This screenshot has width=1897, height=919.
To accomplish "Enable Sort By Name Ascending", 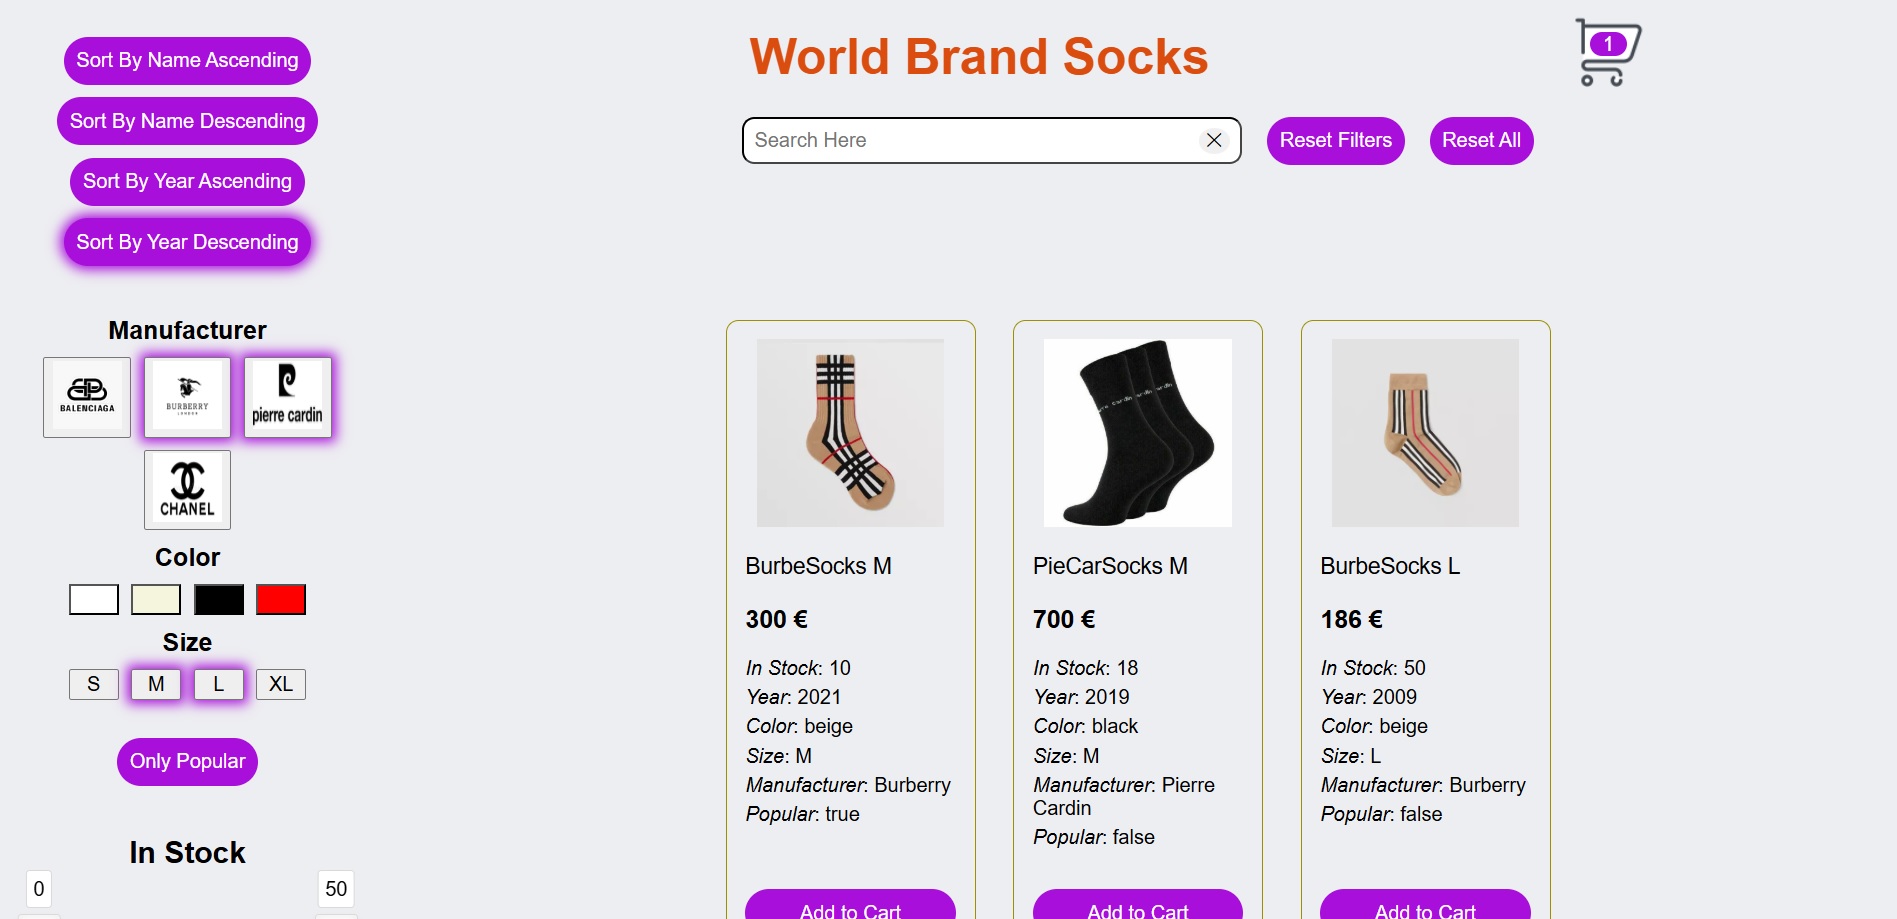I will [186, 60].
